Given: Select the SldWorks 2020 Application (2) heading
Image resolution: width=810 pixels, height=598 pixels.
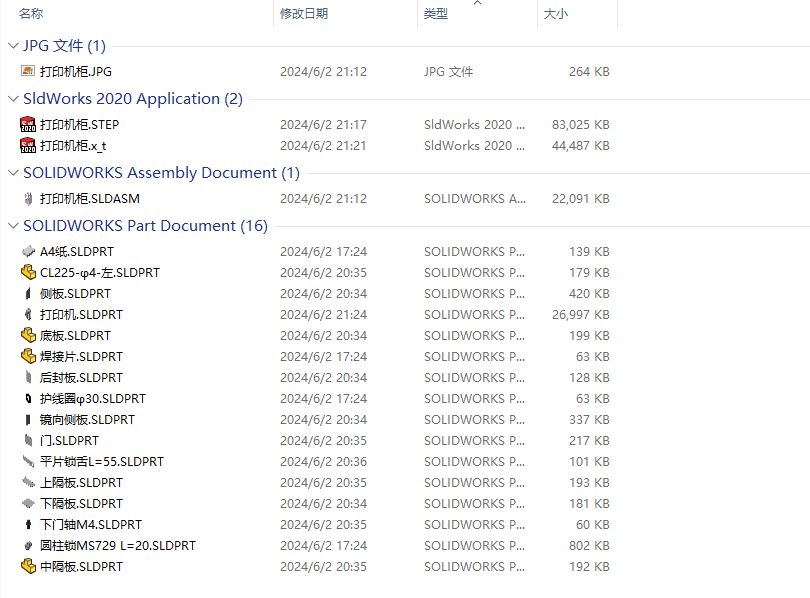Looking at the screenshot, I should [x=133, y=99].
